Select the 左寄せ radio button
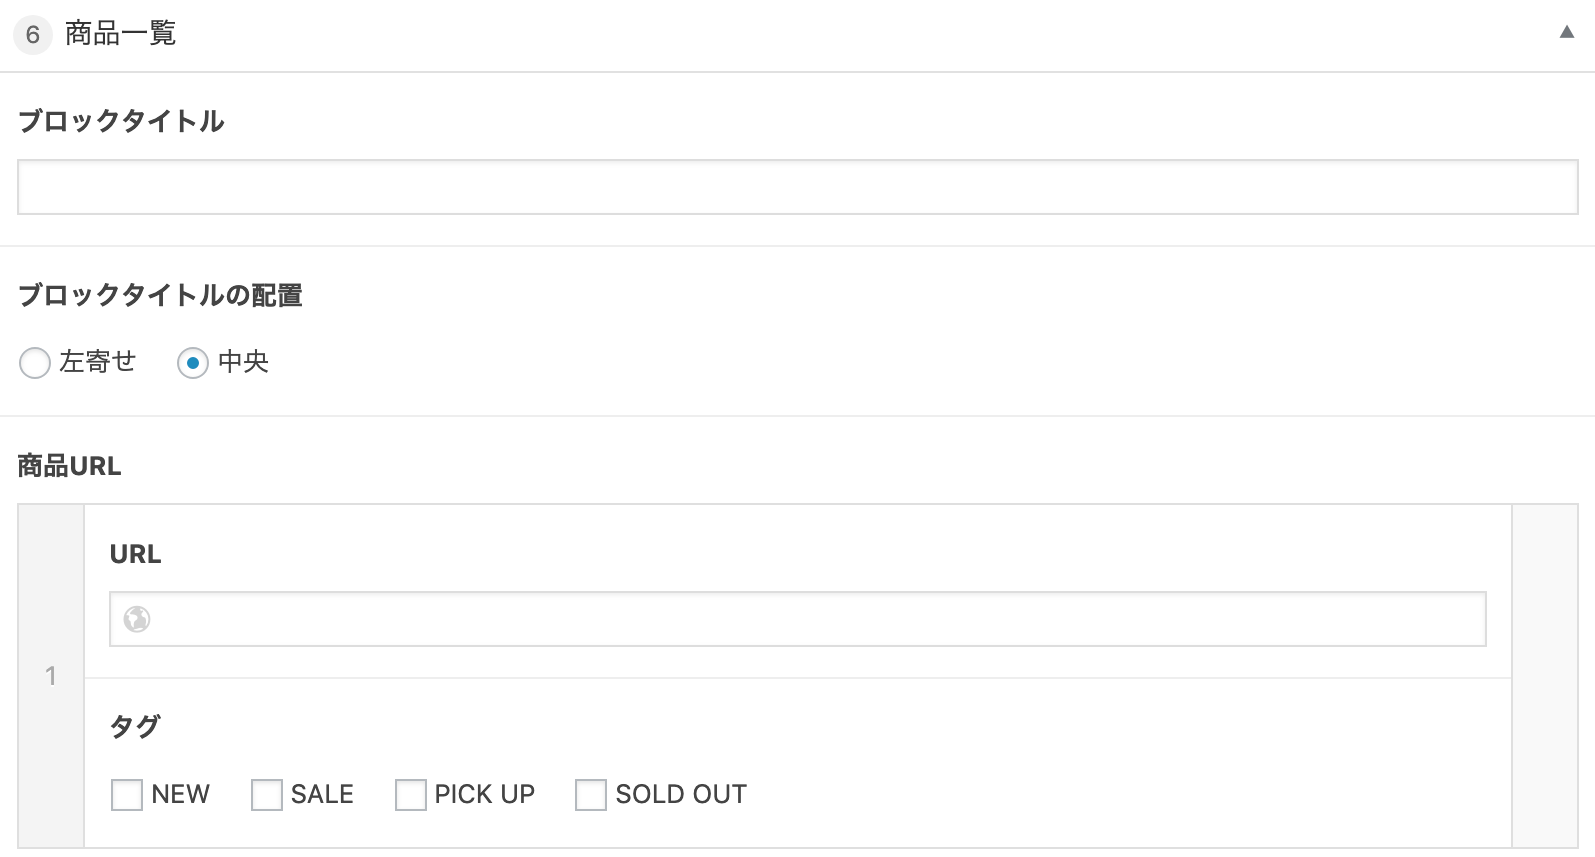 click(35, 362)
